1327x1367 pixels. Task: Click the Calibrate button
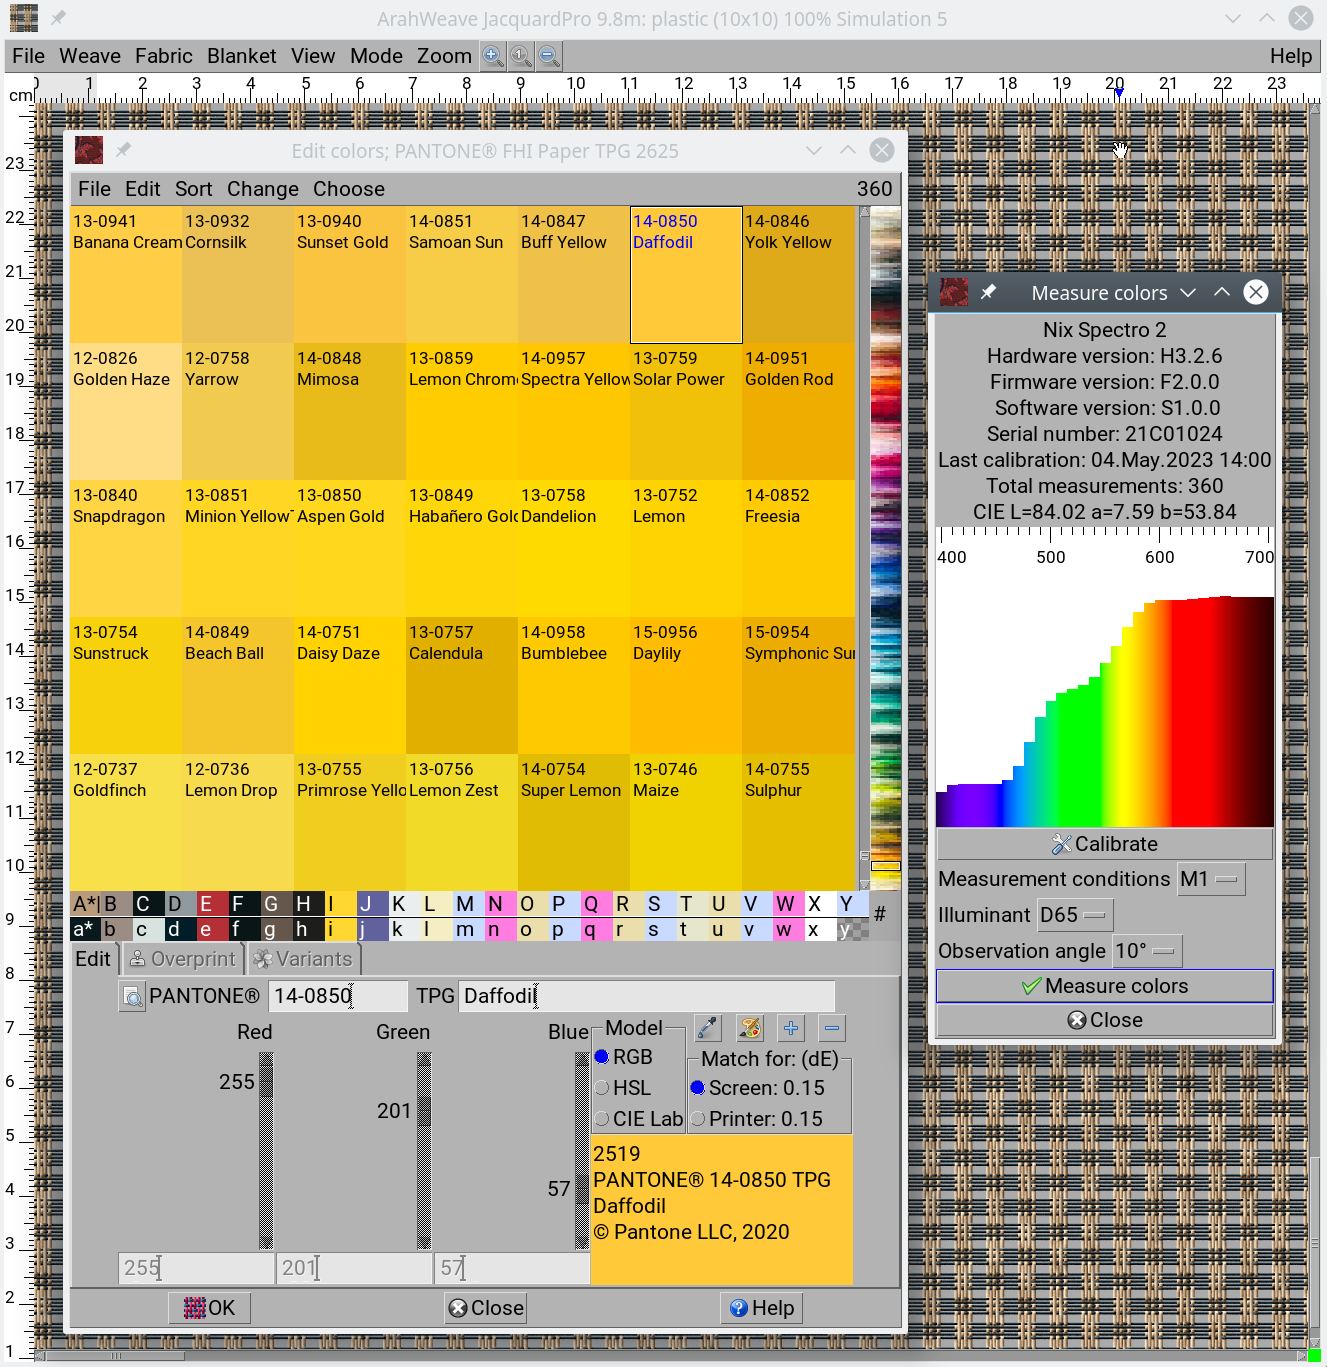click(1104, 844)
